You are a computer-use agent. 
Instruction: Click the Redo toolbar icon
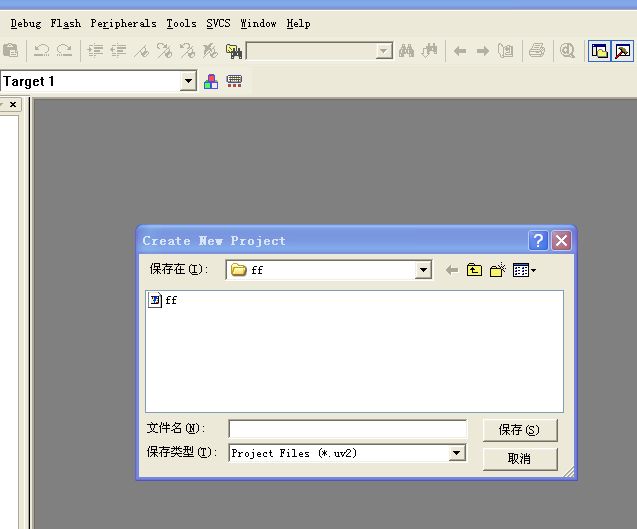[x=65, y=51]
